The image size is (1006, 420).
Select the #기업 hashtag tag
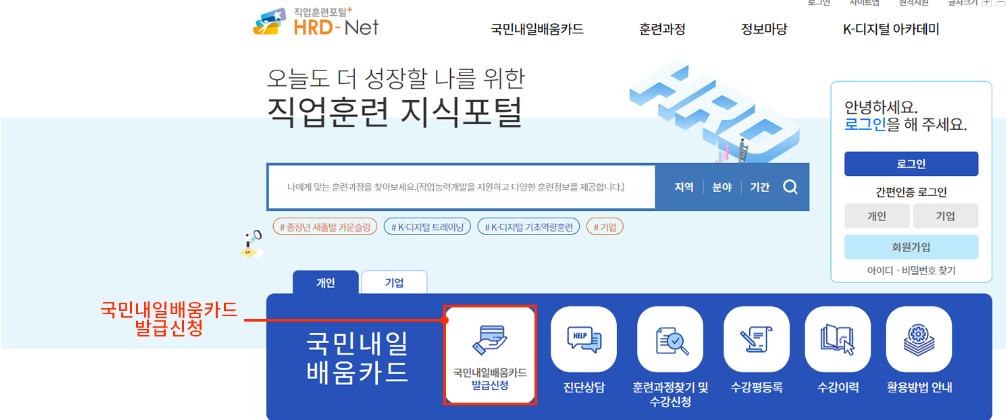pos(605,227)
